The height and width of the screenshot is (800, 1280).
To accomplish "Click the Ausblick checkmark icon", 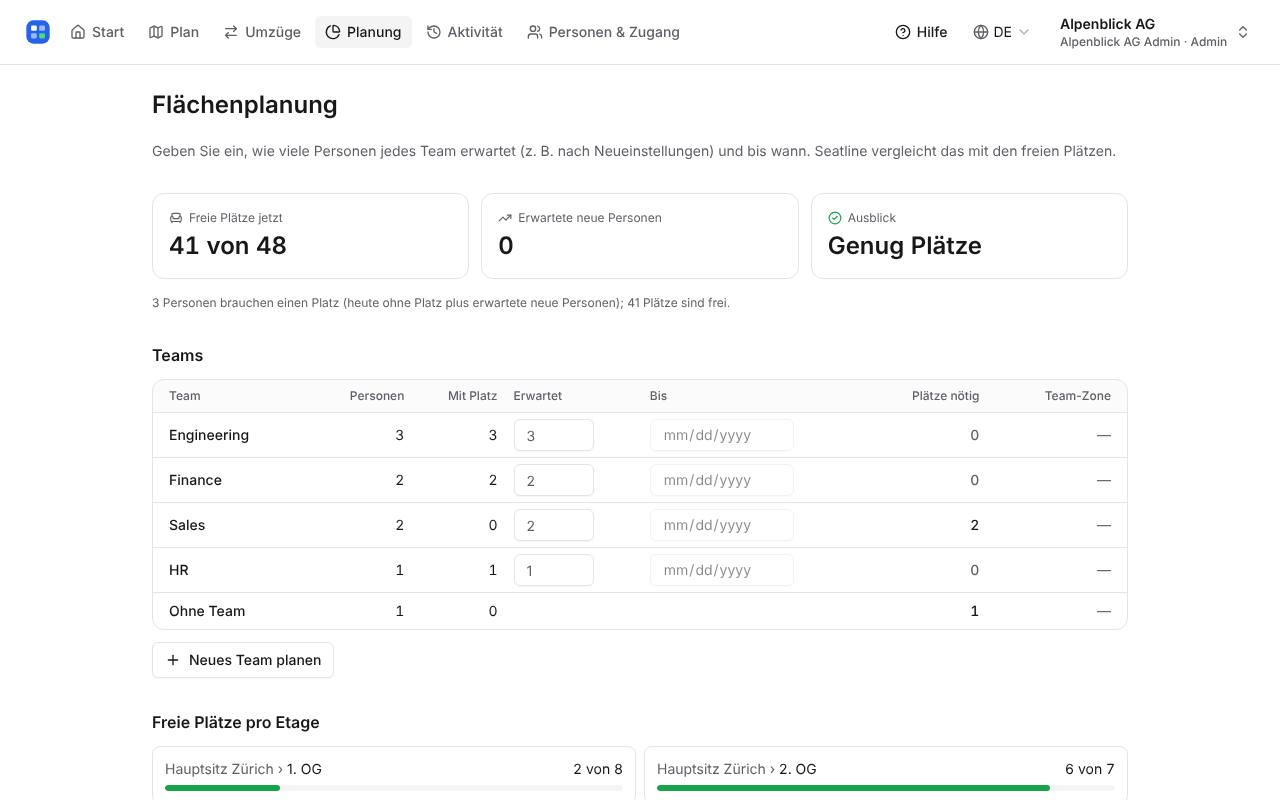I will [835, 218].
